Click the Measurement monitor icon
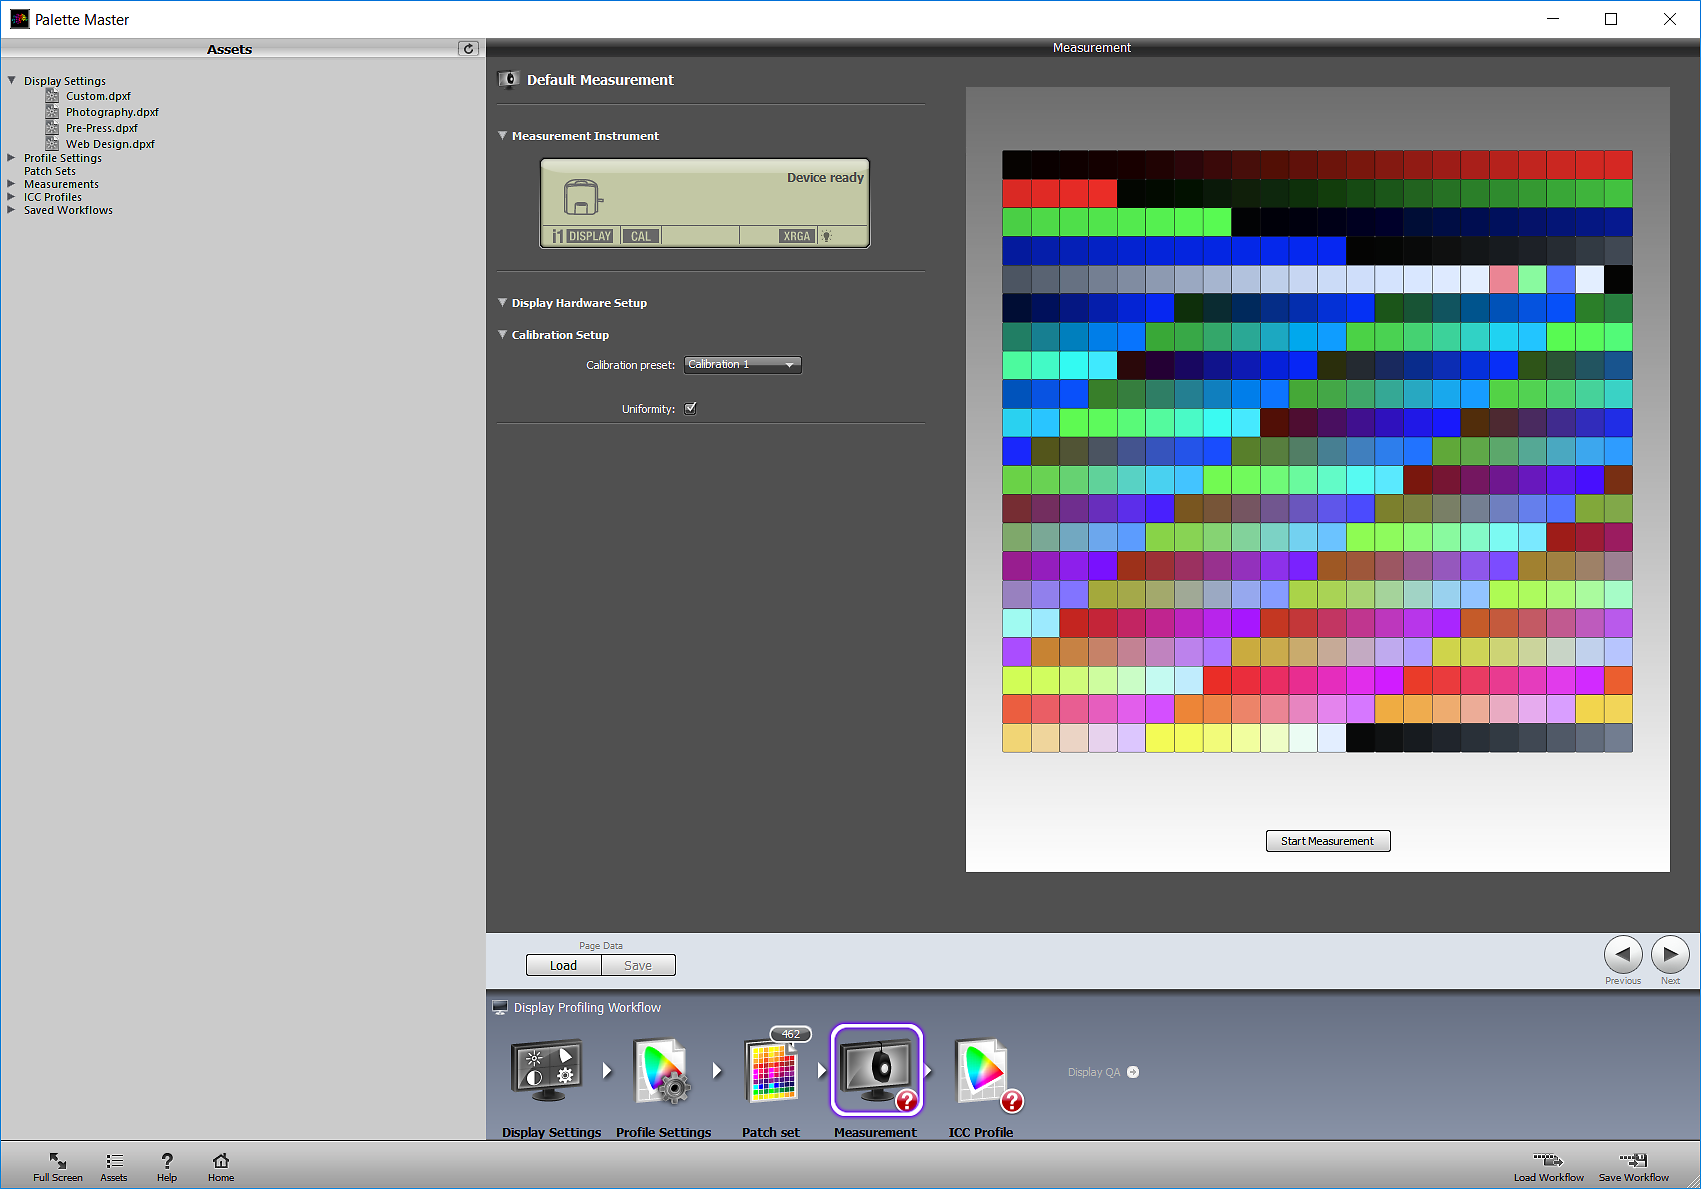Viewport: 1701px width, 1189px height. 875,1067
